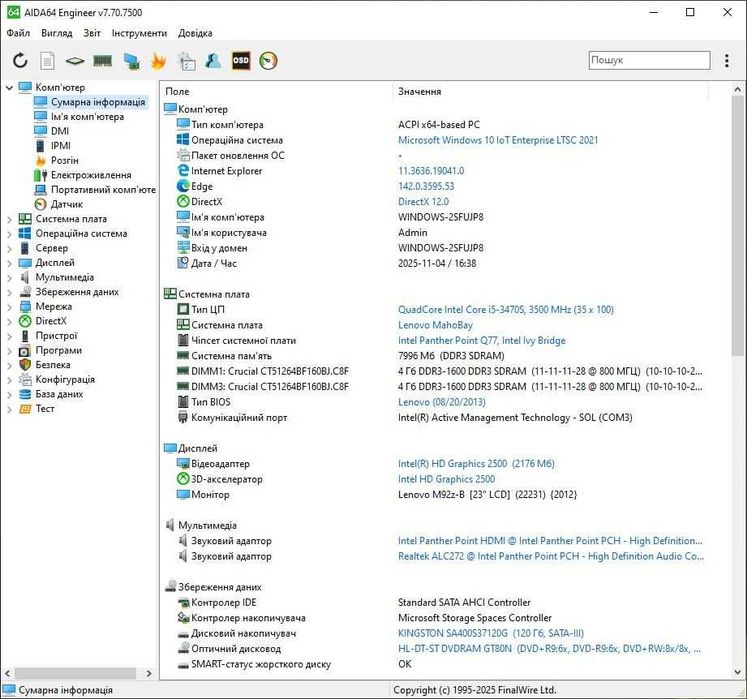Click the Тип ЦП processor icon

coord(183,309)
